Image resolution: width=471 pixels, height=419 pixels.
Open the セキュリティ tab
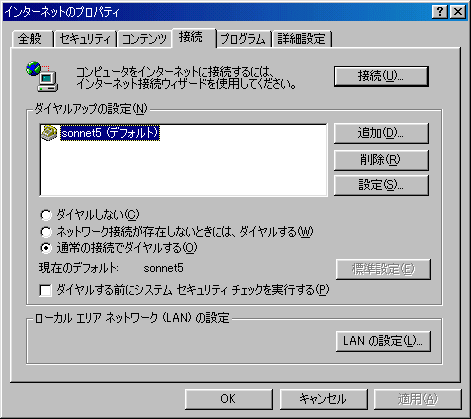click(85, 39)
